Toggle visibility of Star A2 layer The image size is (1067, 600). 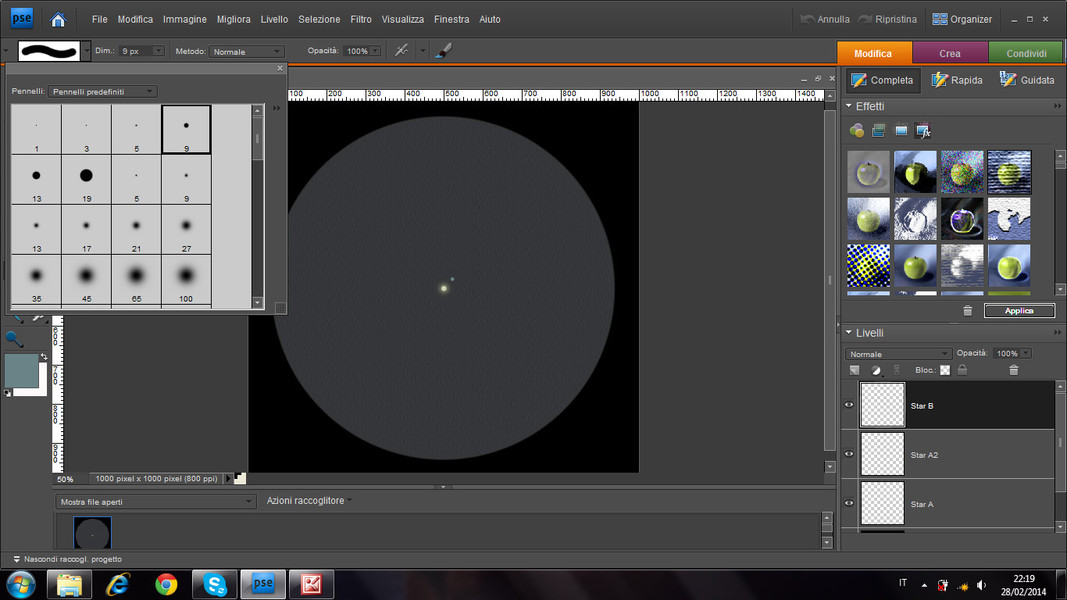pos(849,454)
